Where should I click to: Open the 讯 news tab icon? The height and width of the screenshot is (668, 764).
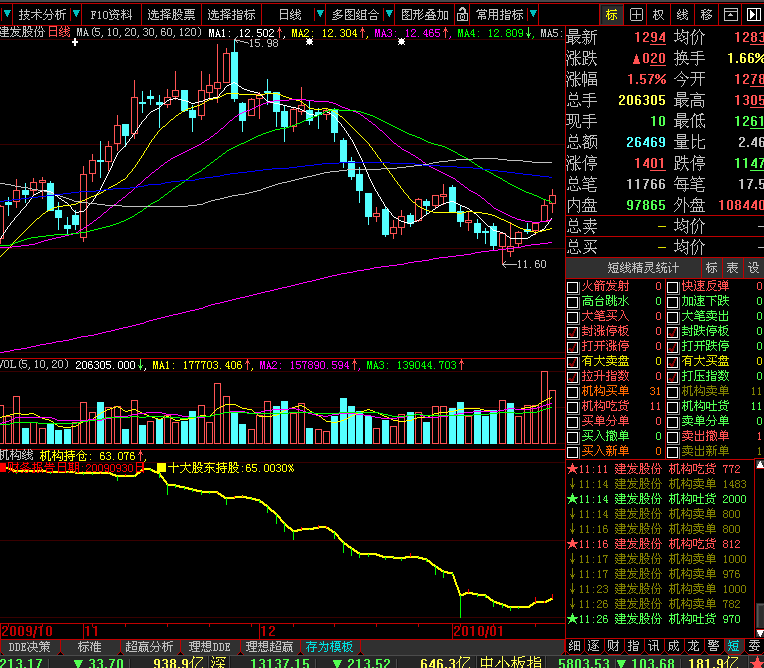(x=653, y=646)
